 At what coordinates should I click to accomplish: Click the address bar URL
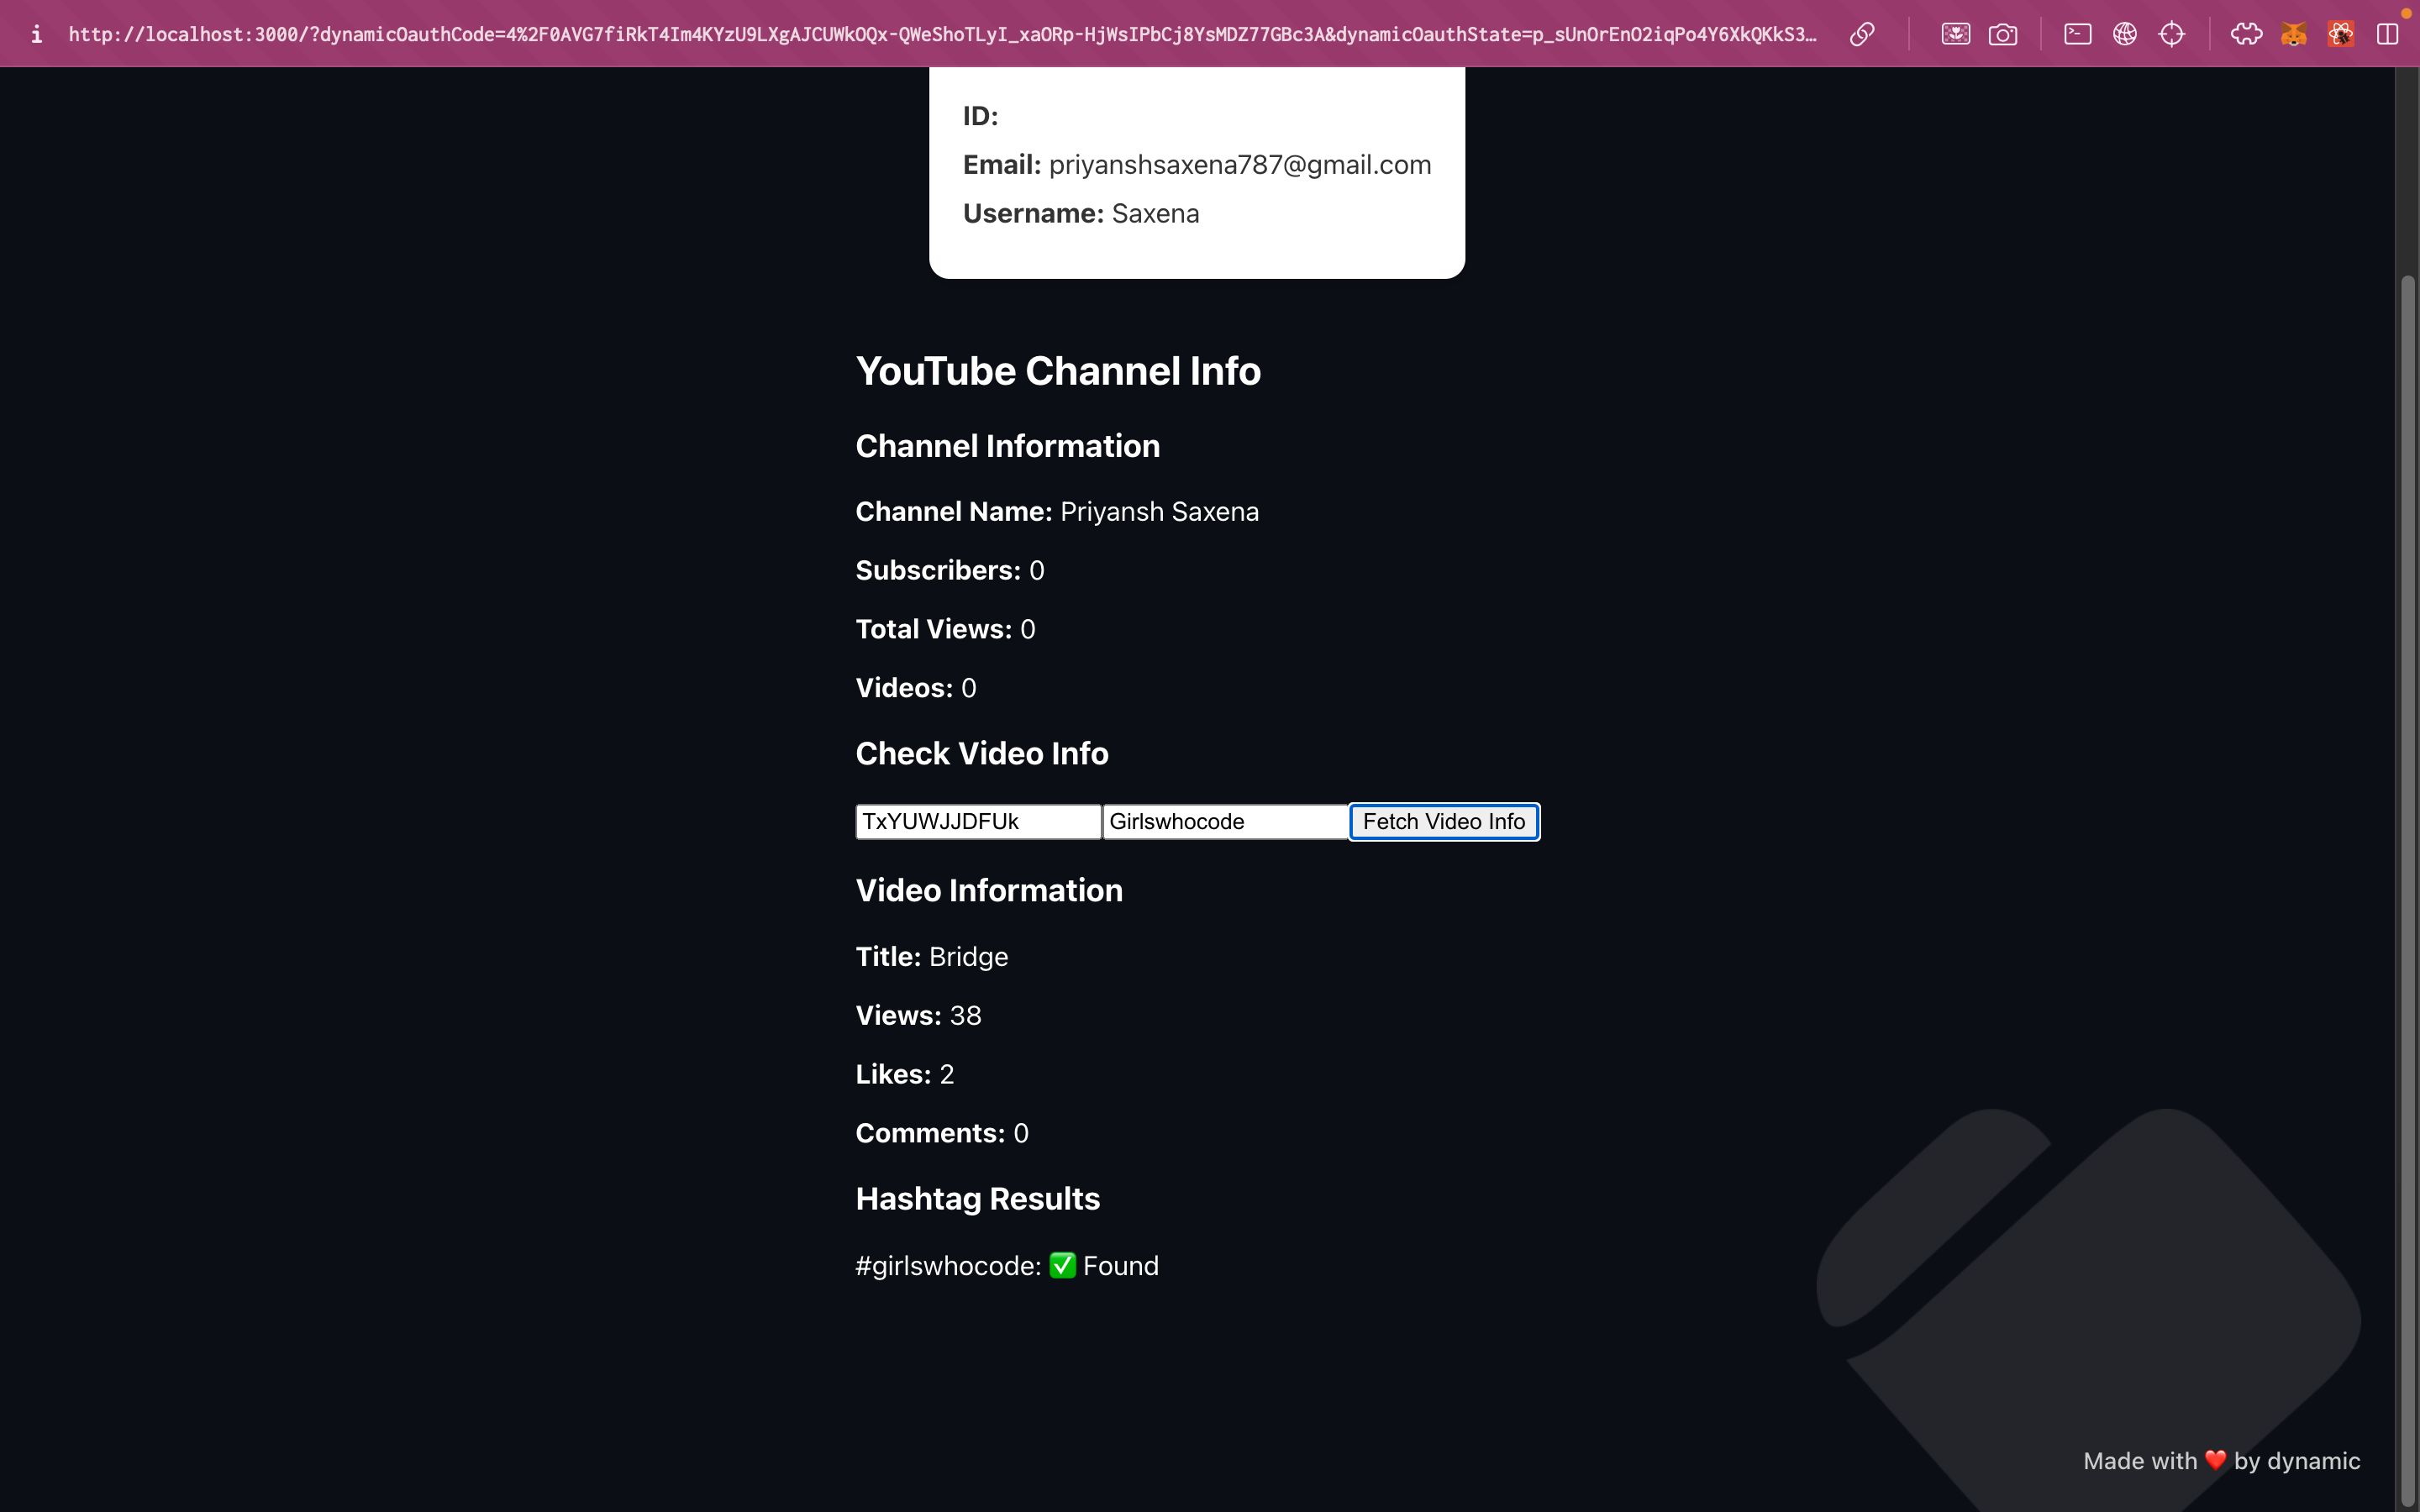point(942,34)
